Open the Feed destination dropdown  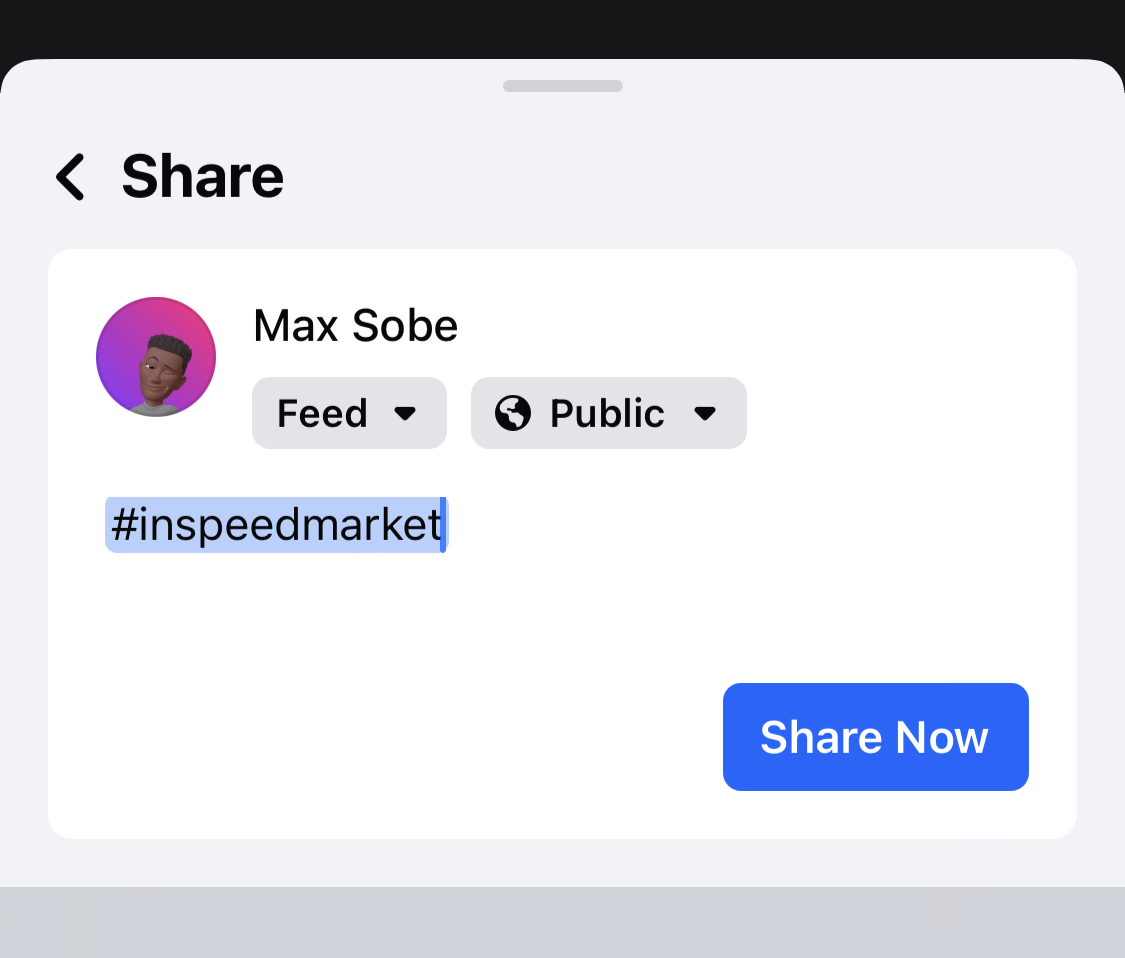pyautogui.click(x=349, y=413)
